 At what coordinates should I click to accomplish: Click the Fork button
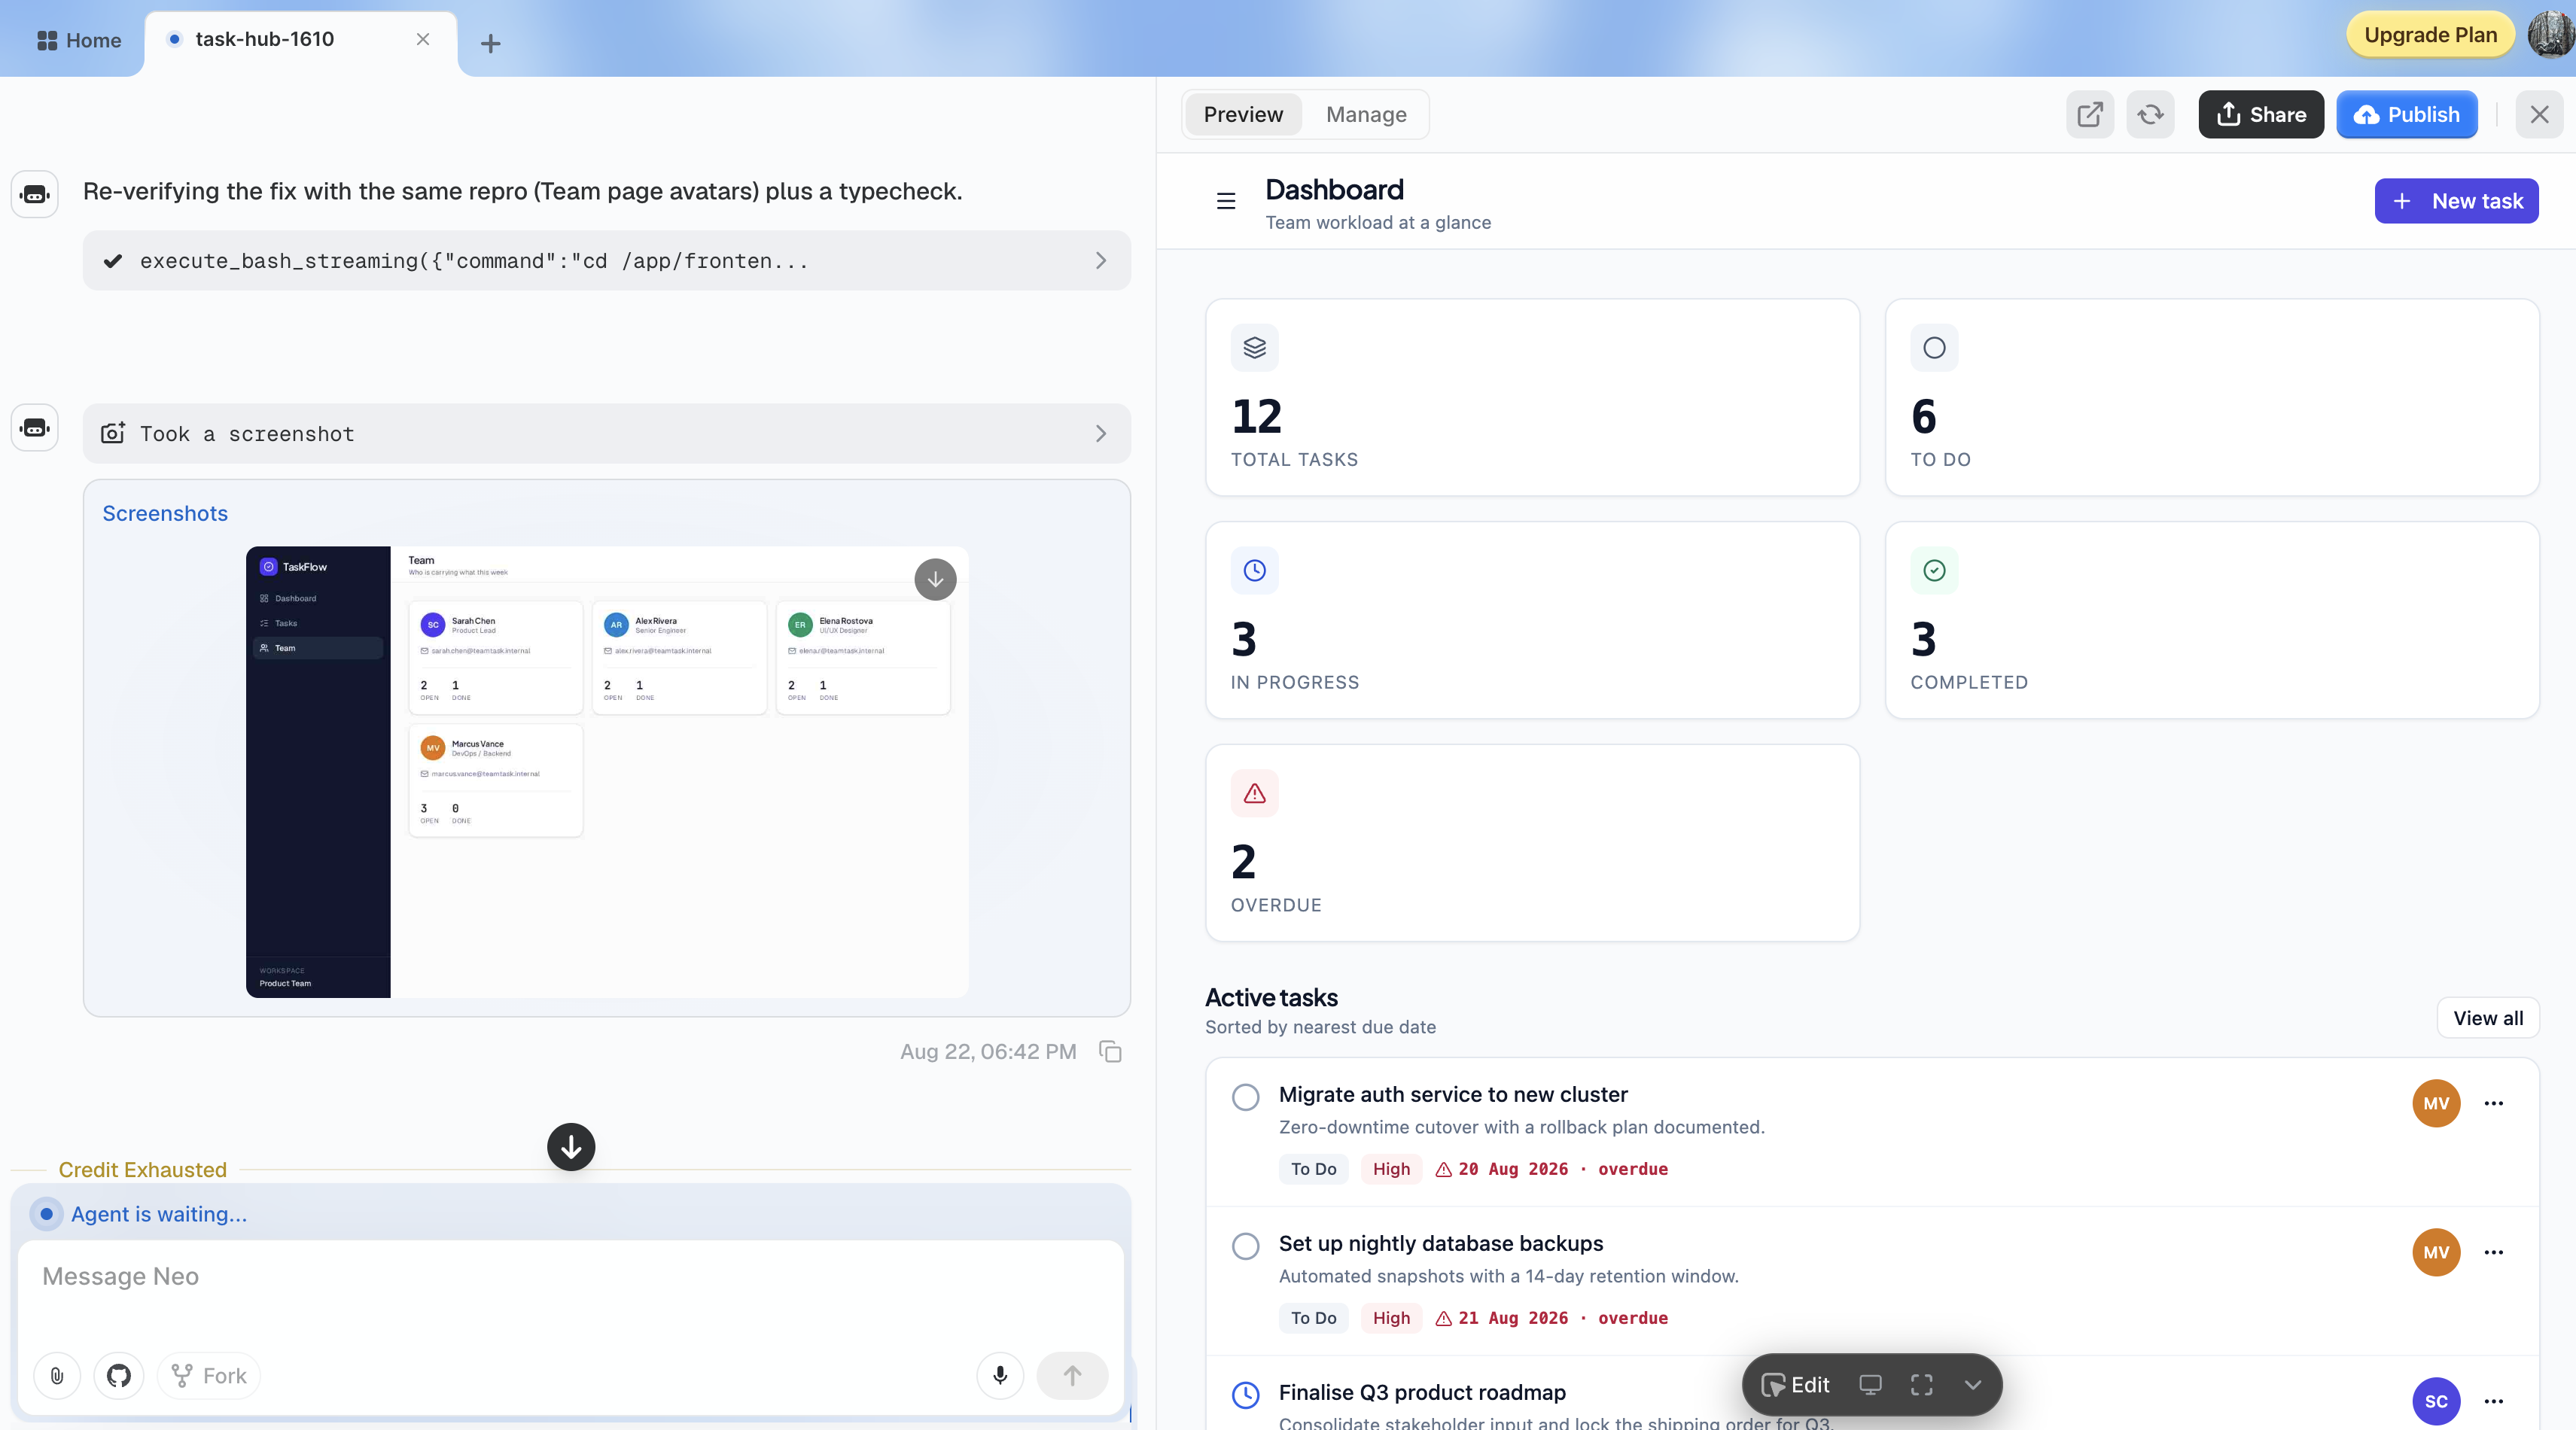coord(209,1376)
